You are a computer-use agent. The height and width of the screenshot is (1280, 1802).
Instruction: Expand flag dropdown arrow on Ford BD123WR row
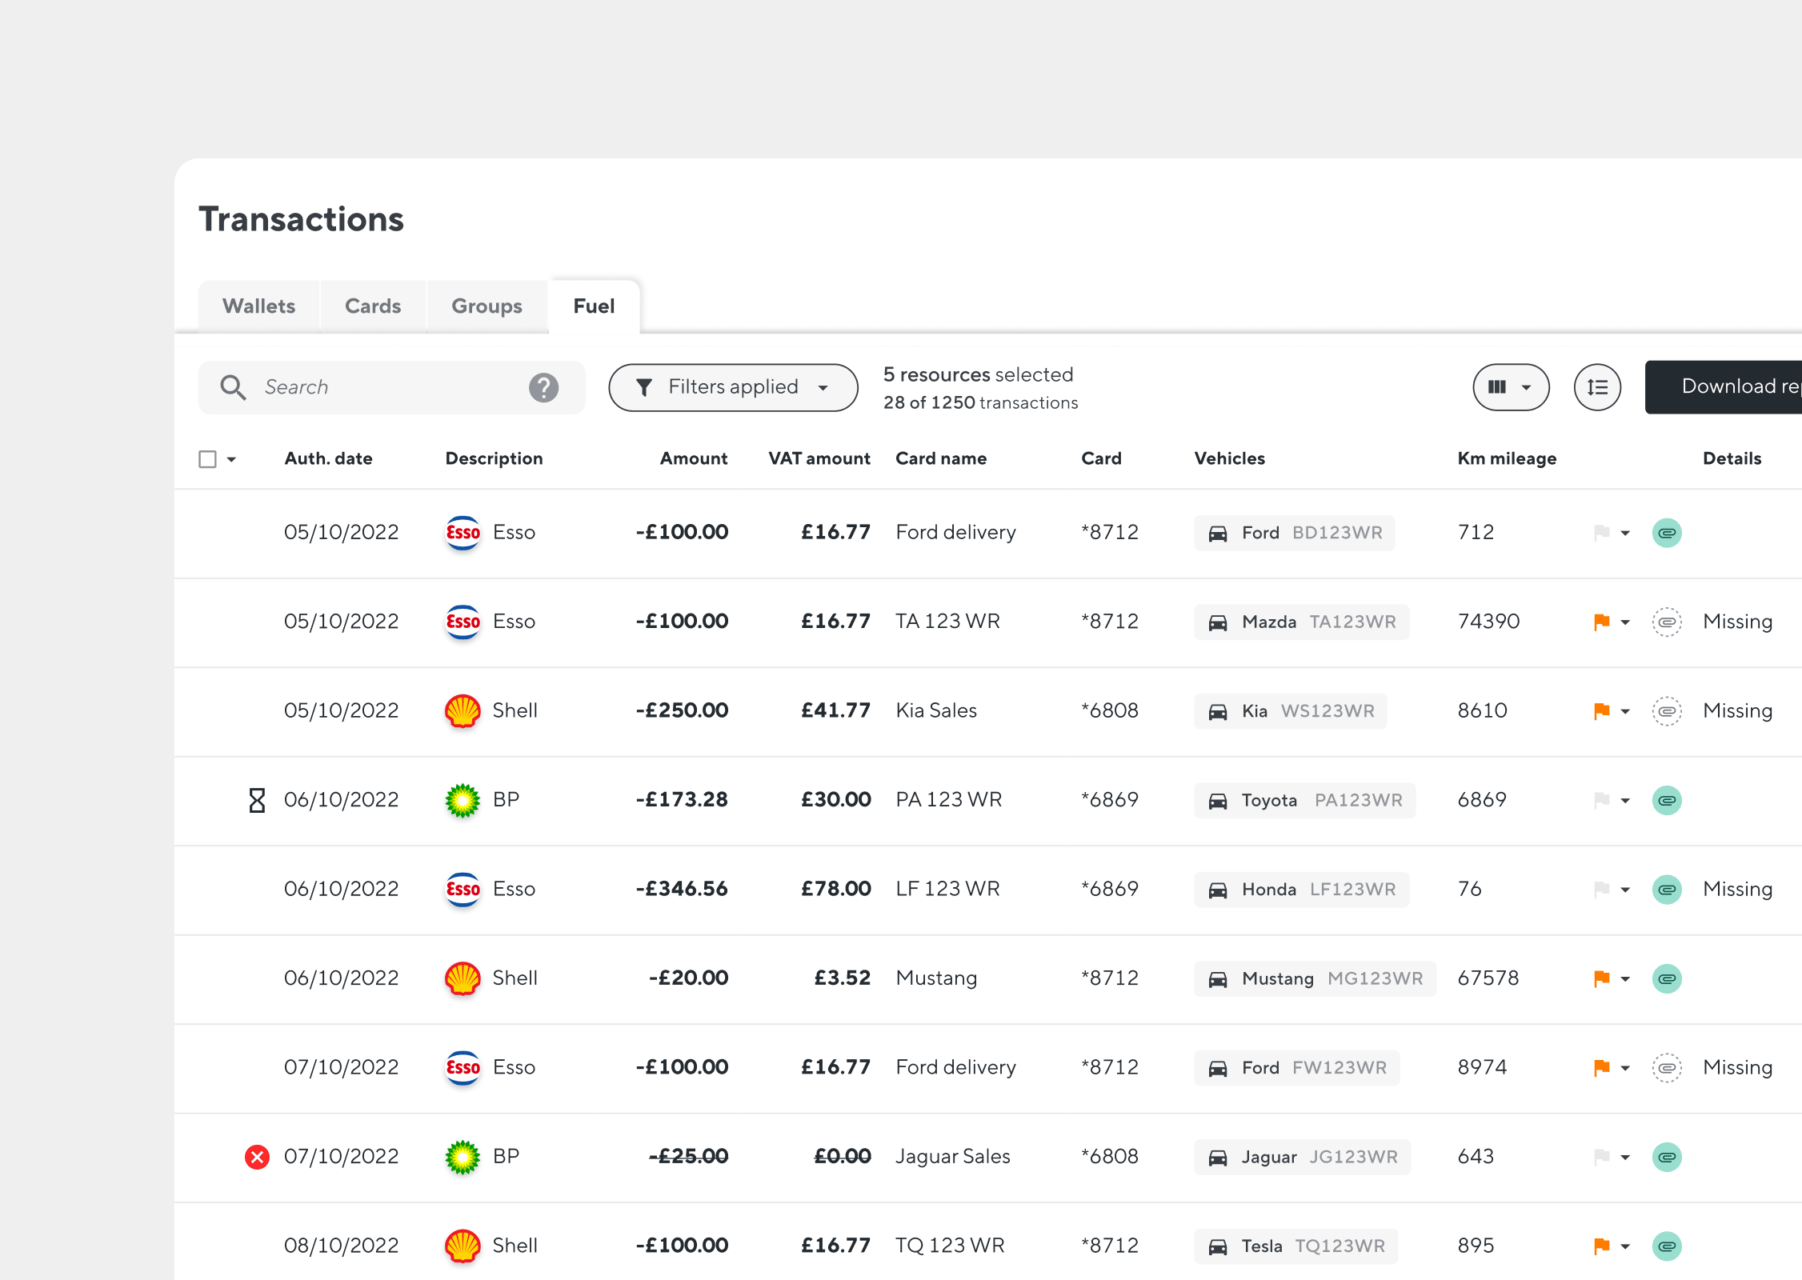click(1625, 533)
